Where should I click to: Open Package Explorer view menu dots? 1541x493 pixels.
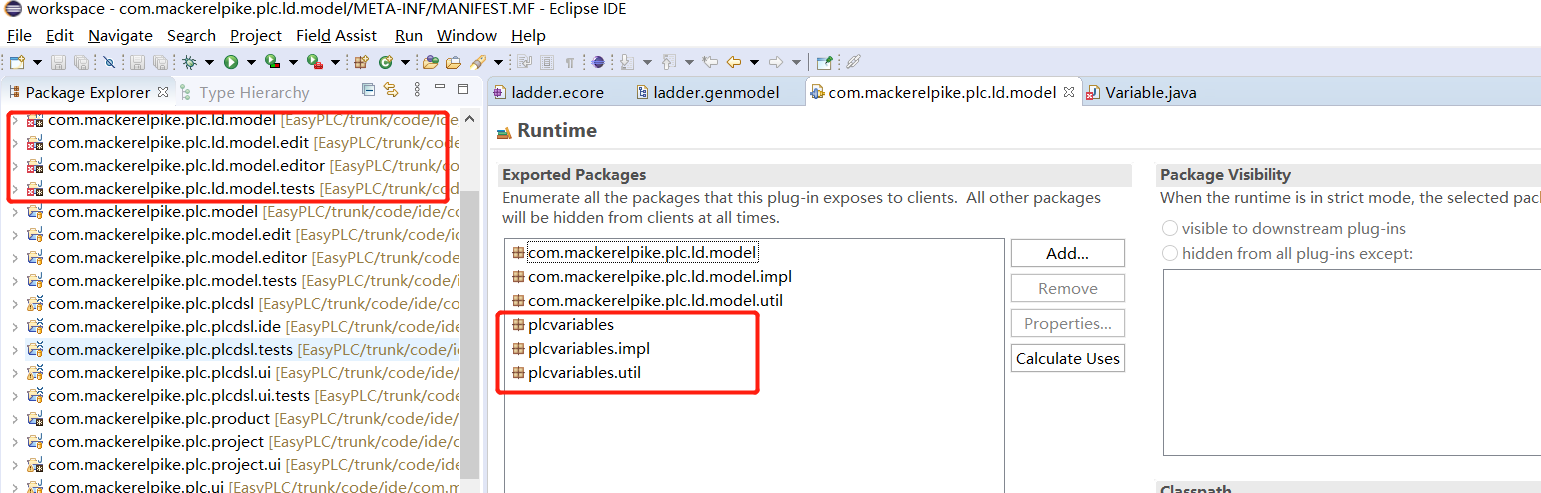(417, 90)
